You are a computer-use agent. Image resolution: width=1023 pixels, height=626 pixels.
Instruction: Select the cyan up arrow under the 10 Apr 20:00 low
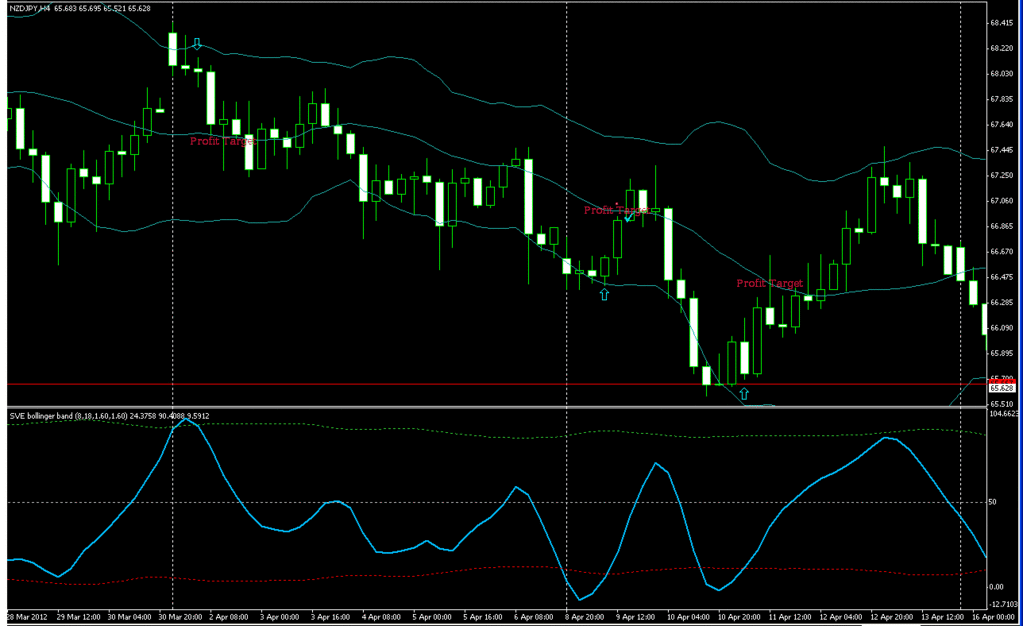[744, 394]
